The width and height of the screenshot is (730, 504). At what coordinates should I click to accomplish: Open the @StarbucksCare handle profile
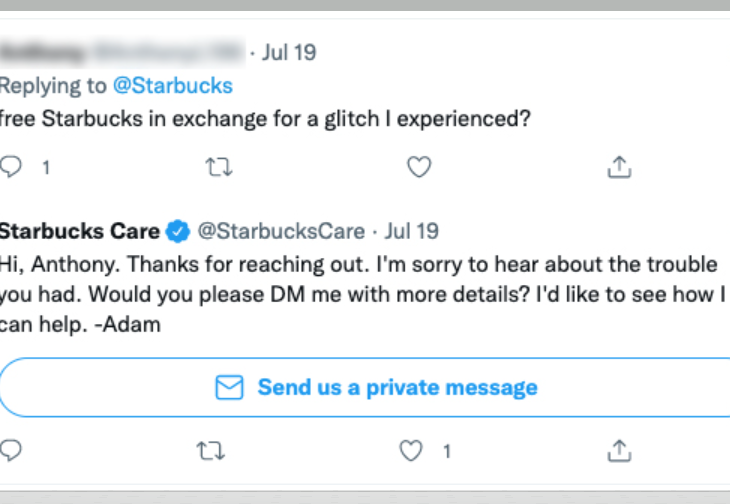pos(281,231)
